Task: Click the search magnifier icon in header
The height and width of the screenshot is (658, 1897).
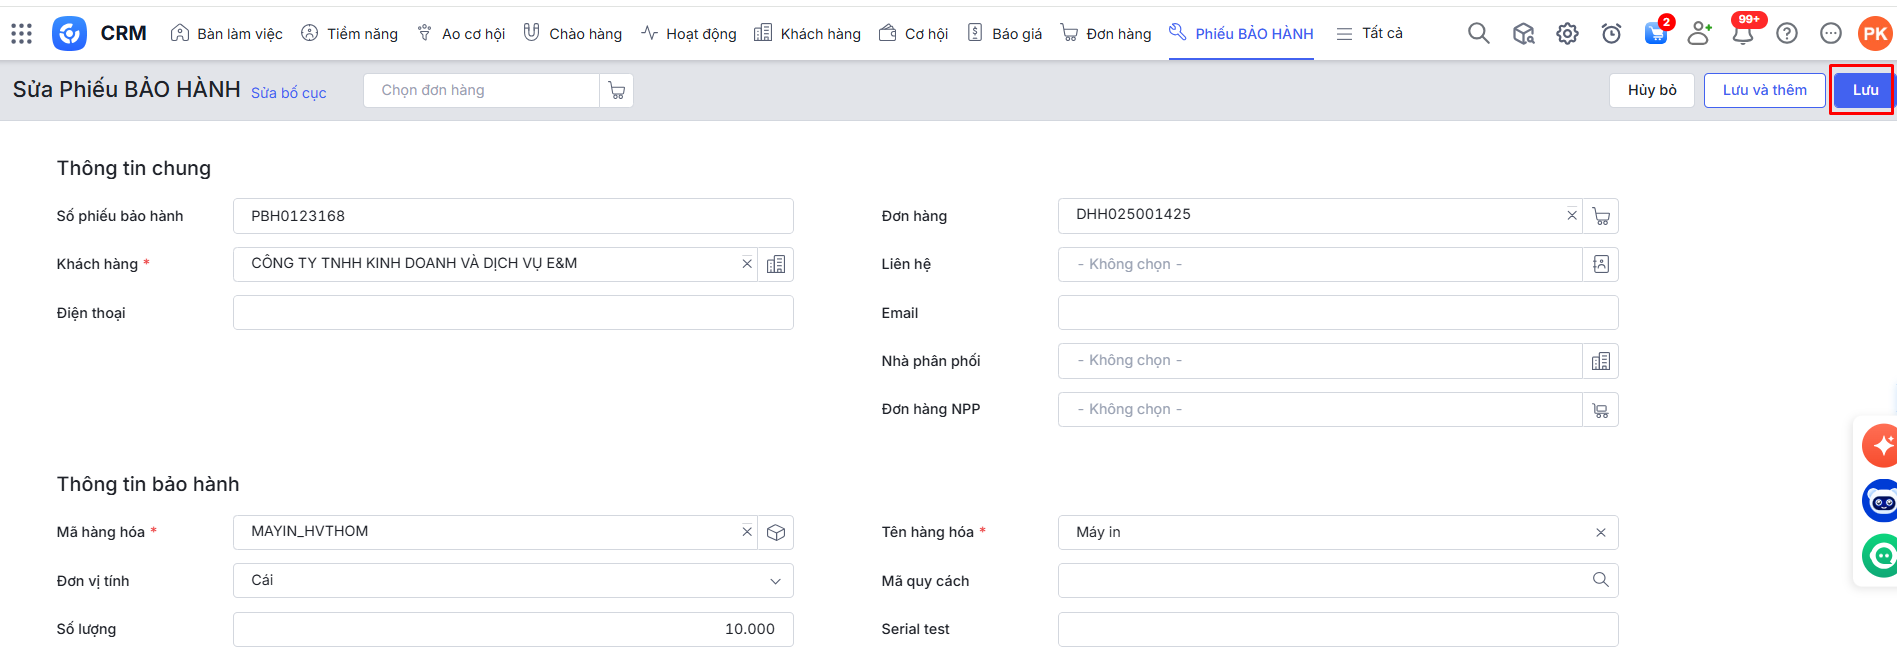Action: (x=1478, y=34)
